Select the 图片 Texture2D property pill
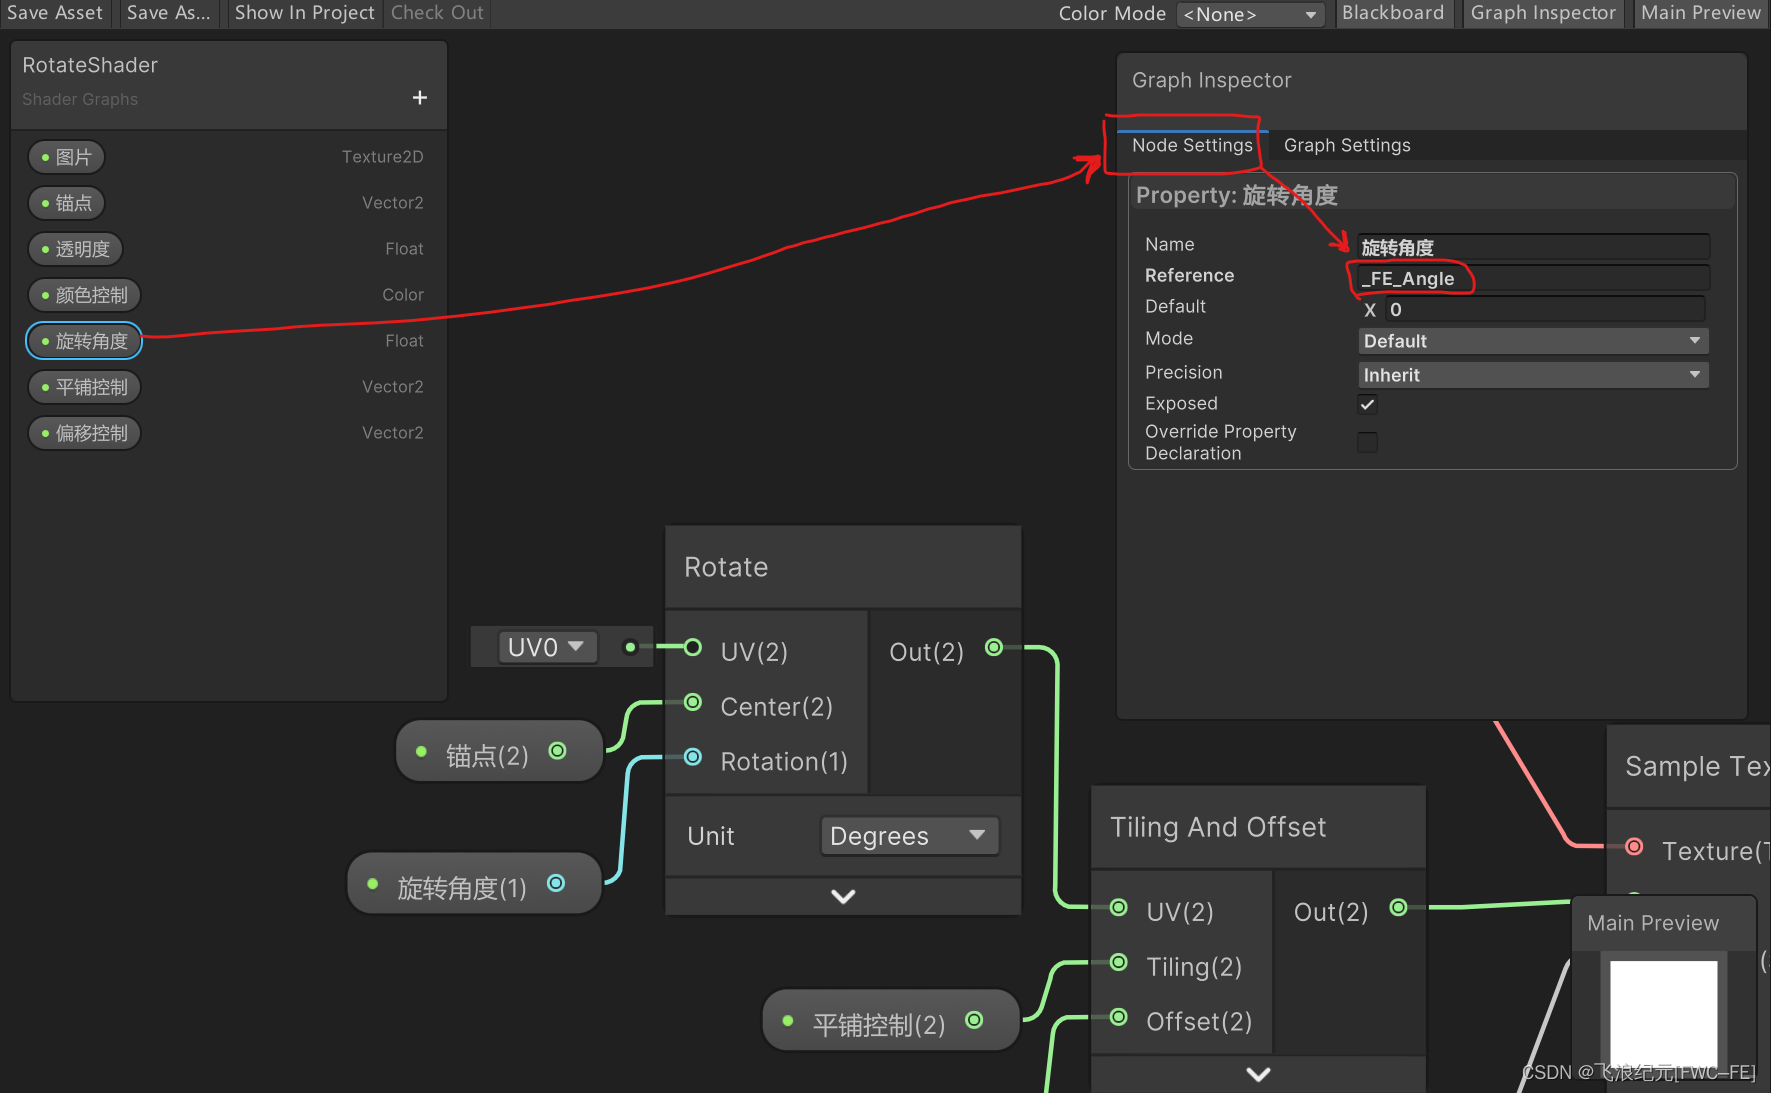Screen dimensions: 1771x1093 [66, 157]
